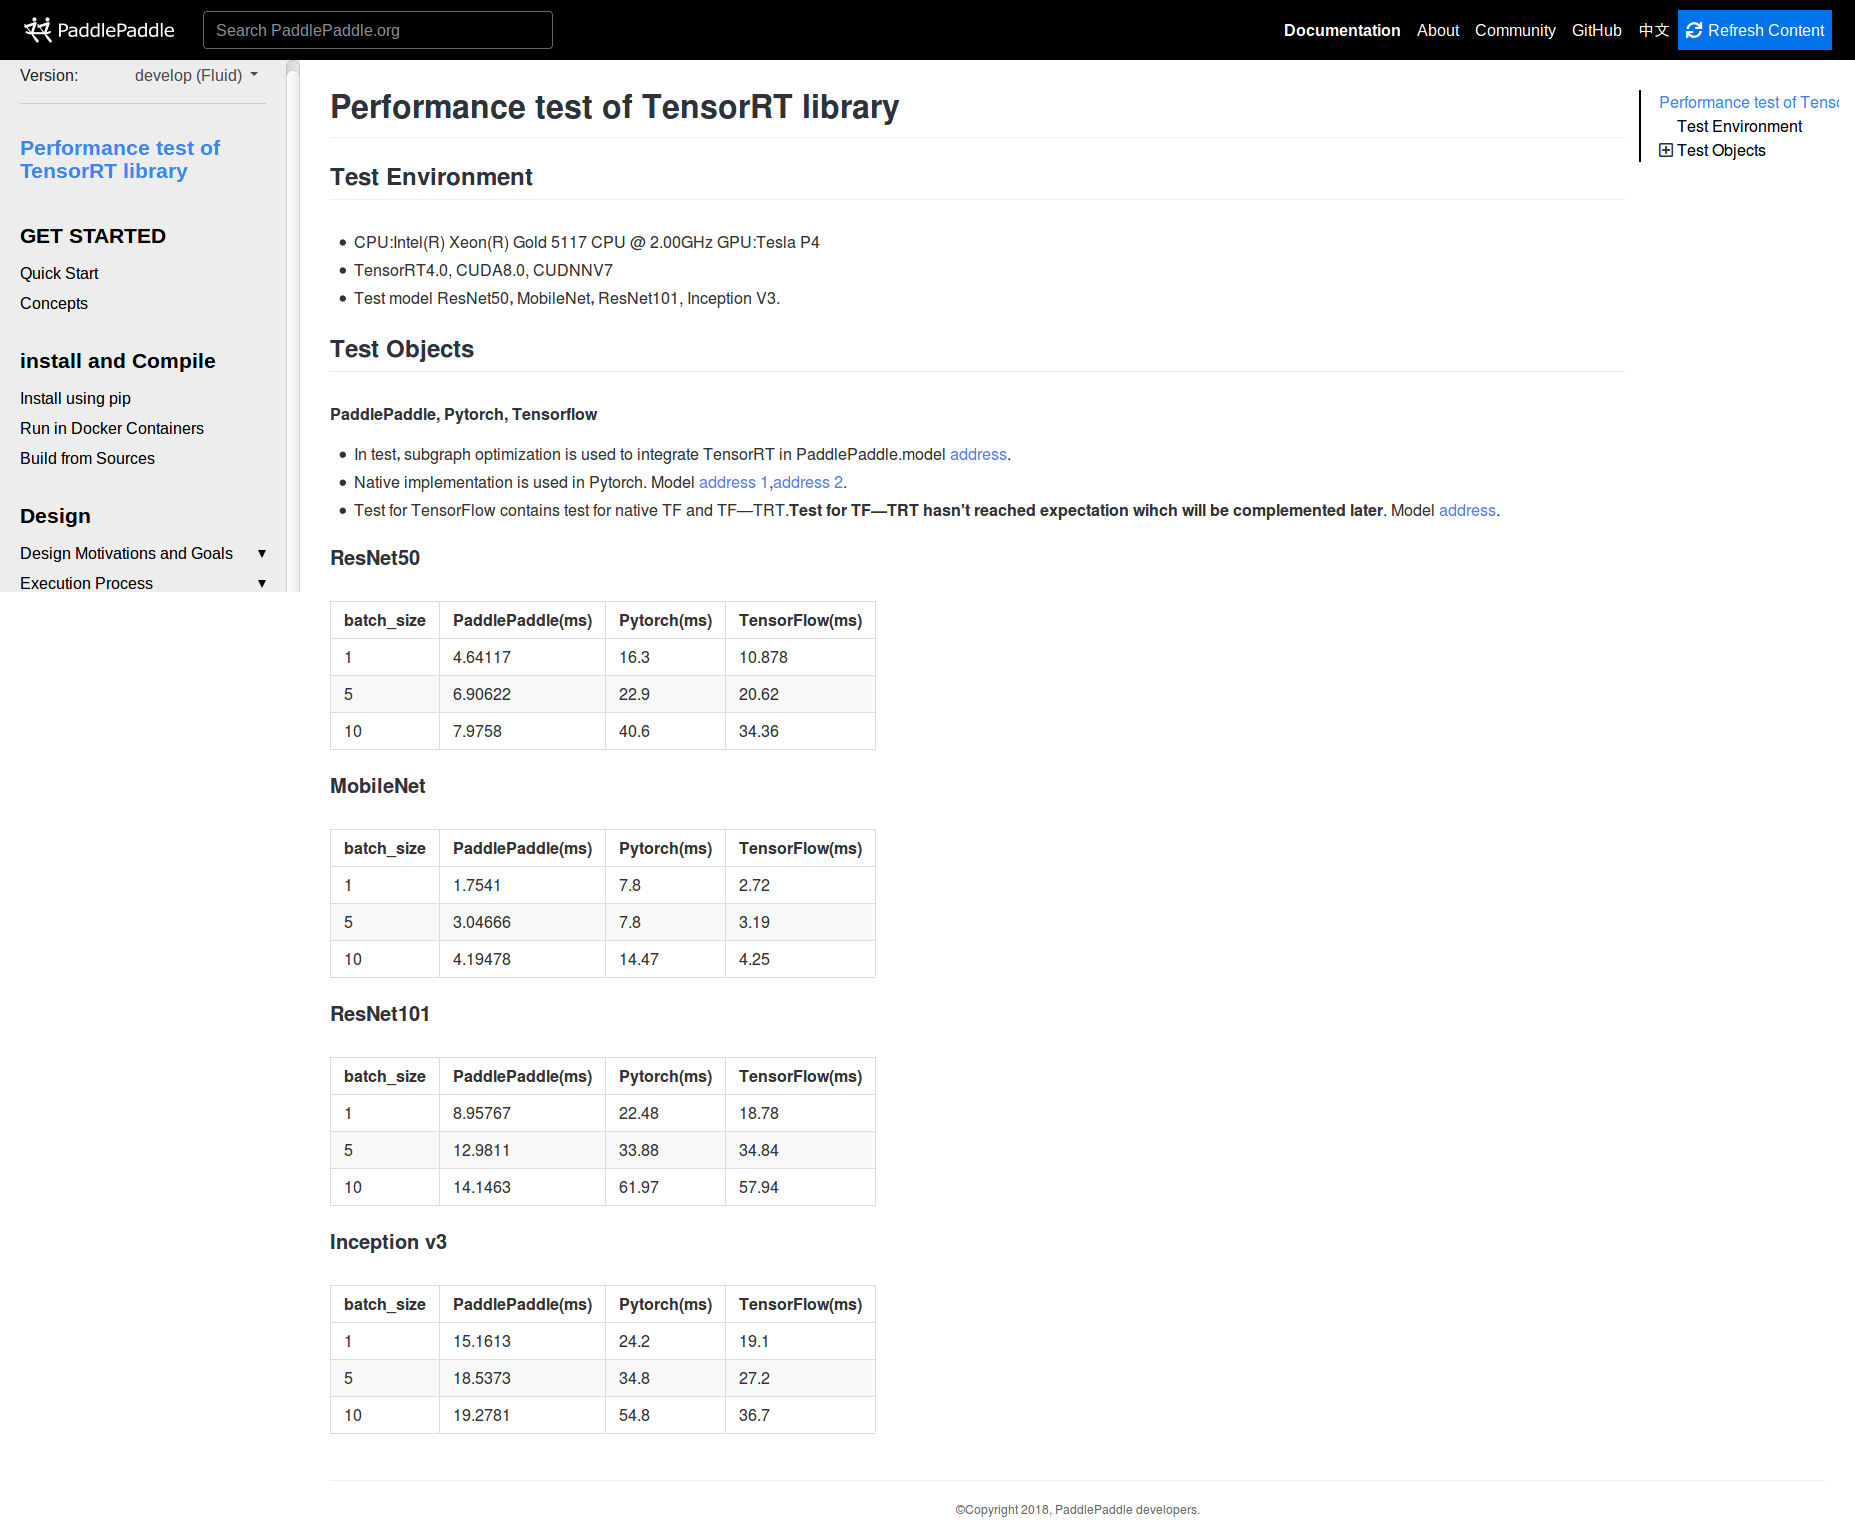Open Run in Docker Containers link
The height and width of the screenshot is (1539, 1855).
pyautogui.click(x=112, y=428)
